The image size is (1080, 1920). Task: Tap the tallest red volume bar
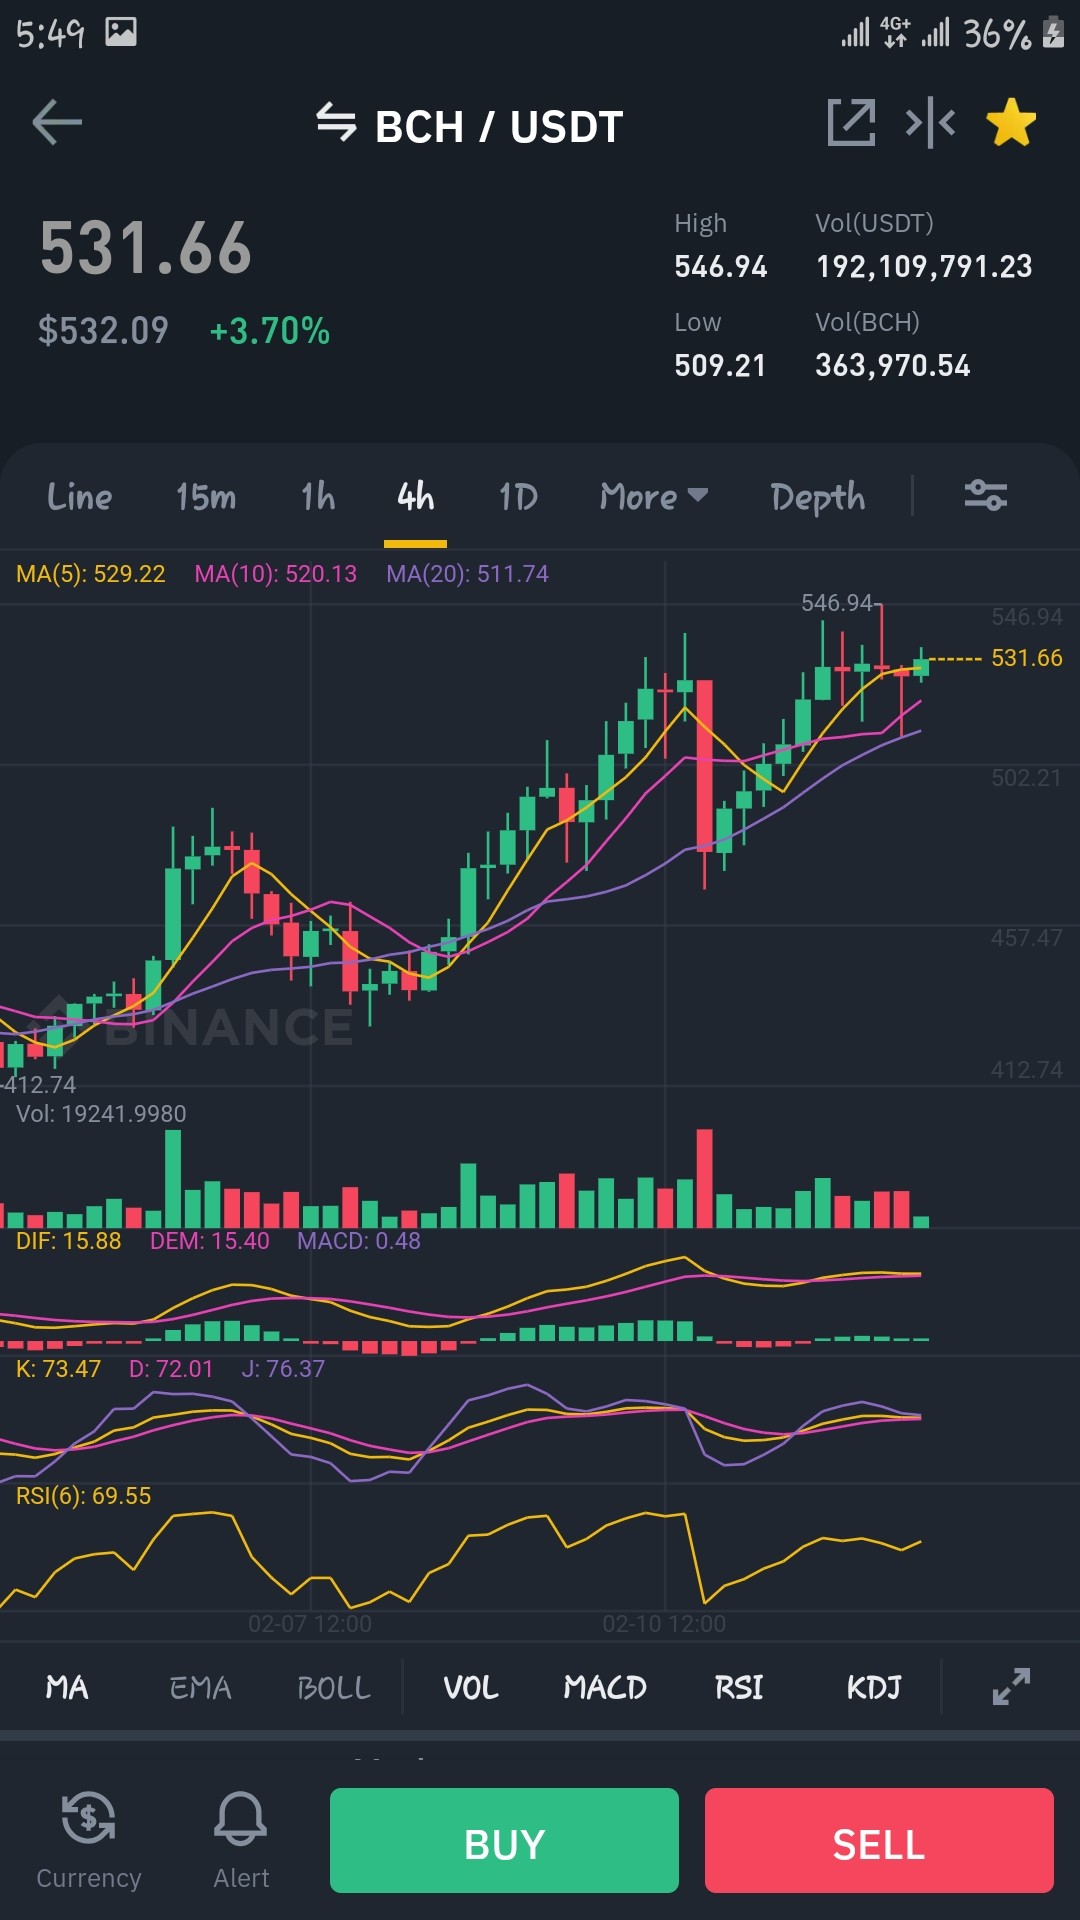(x=704, y=1178)
